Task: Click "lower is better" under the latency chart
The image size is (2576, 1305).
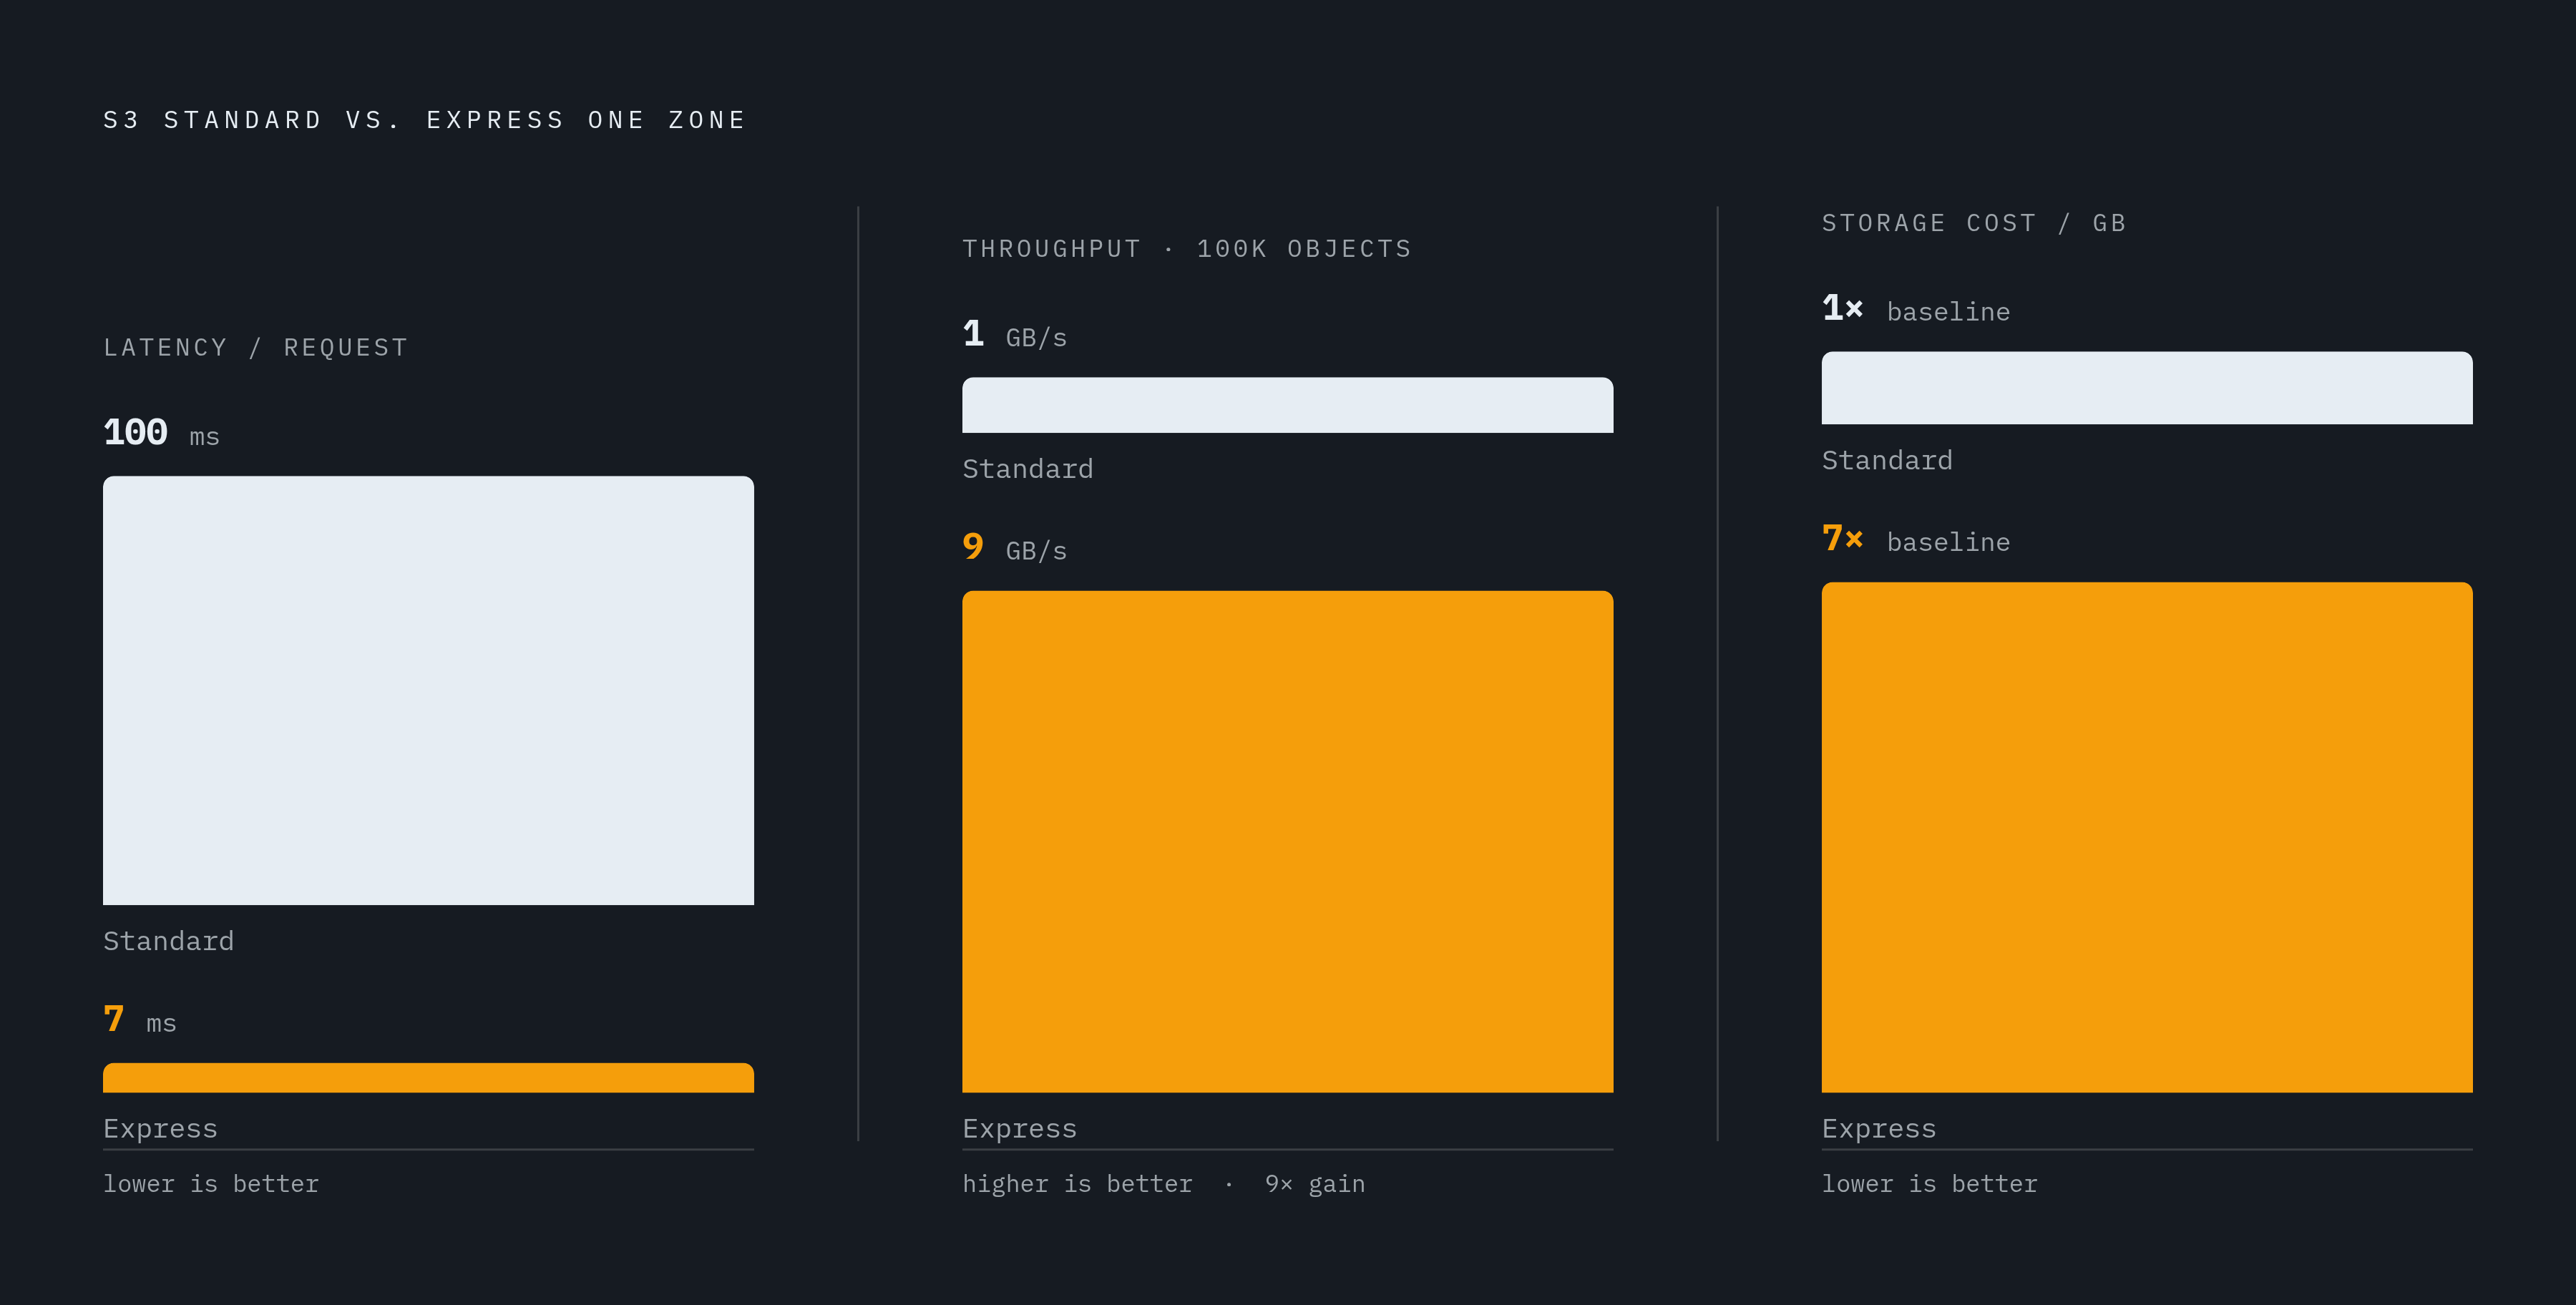Action: (x=211, y=1184)
